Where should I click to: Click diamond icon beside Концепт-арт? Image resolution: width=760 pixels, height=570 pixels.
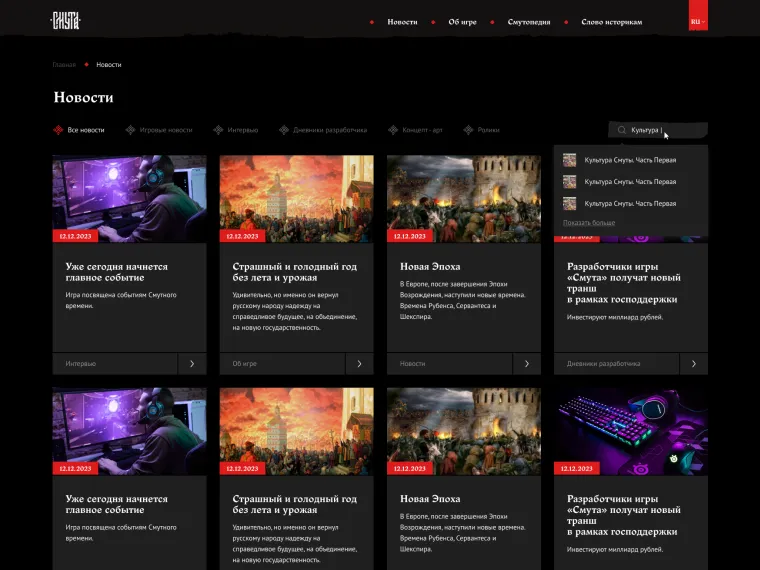click(393, 130)
